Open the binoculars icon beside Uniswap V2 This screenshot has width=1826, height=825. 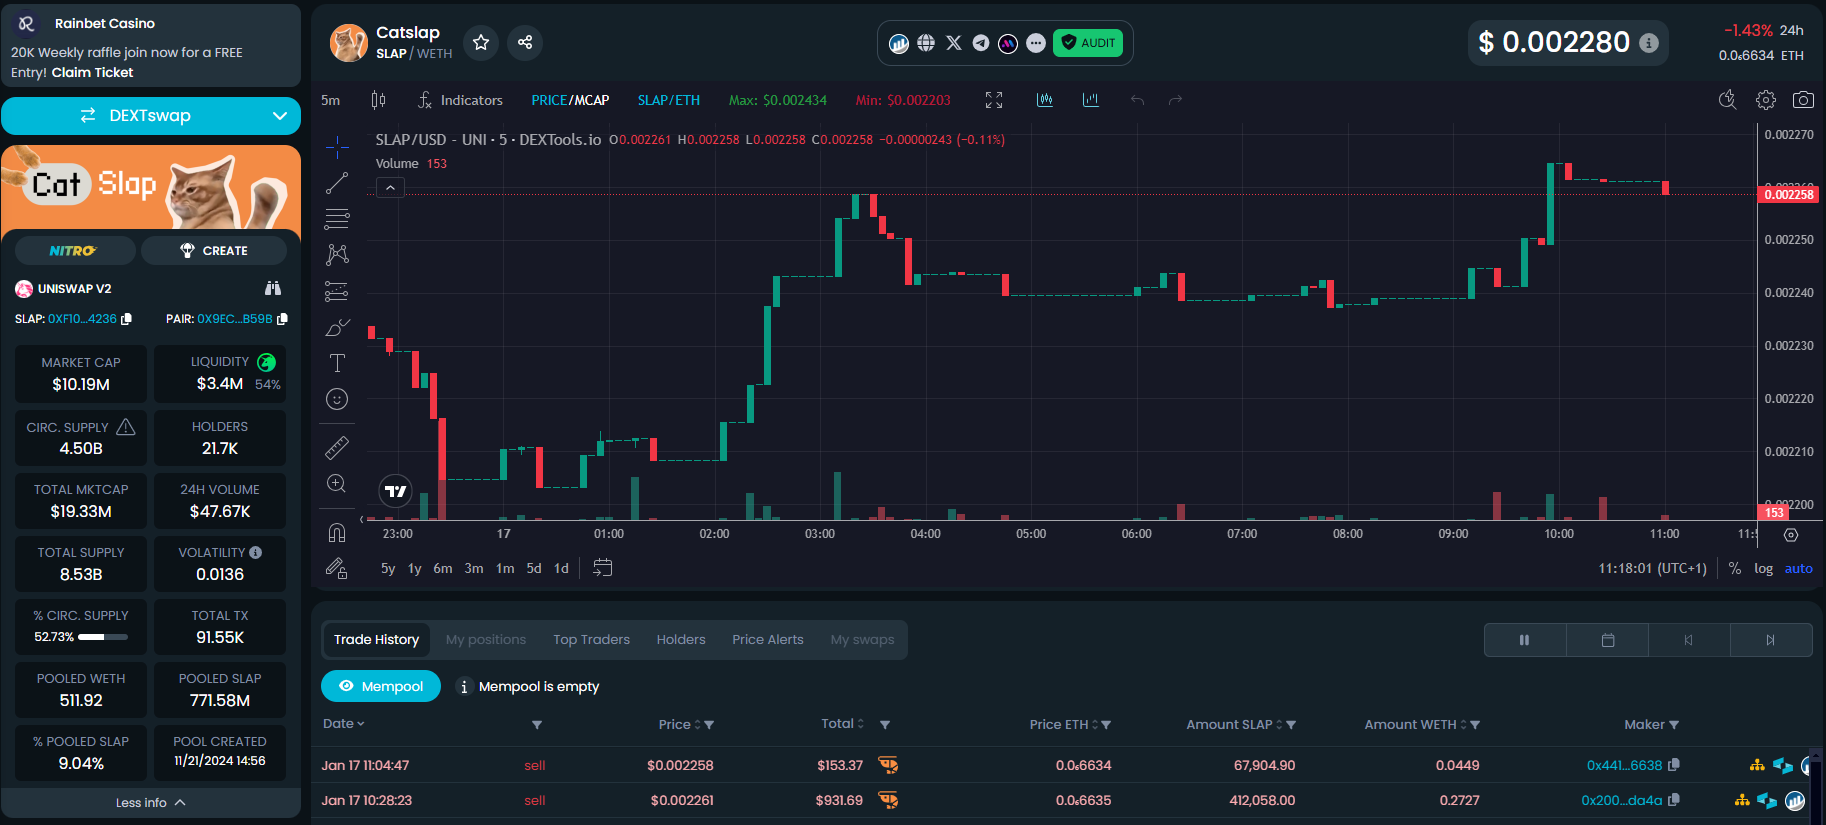[x=273, y=288]
